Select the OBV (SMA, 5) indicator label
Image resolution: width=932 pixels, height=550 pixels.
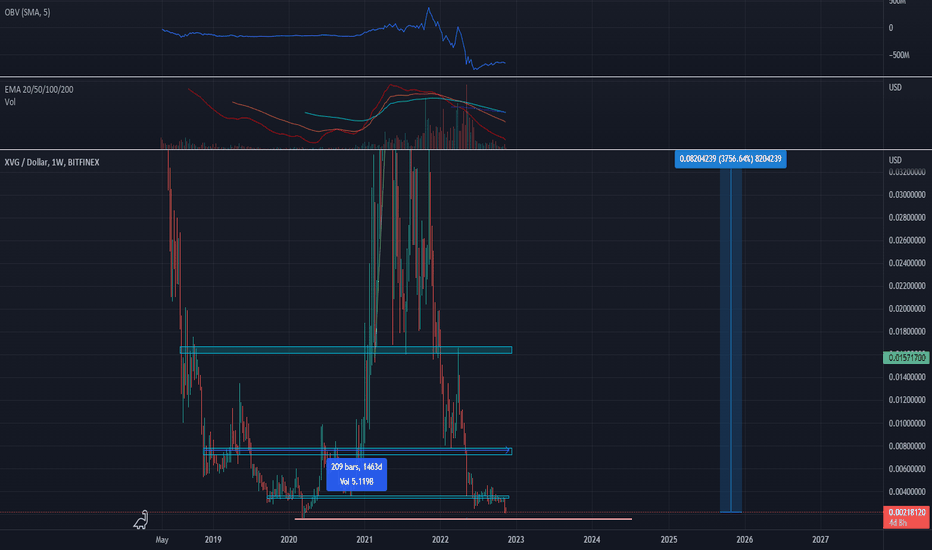(27, 12)
